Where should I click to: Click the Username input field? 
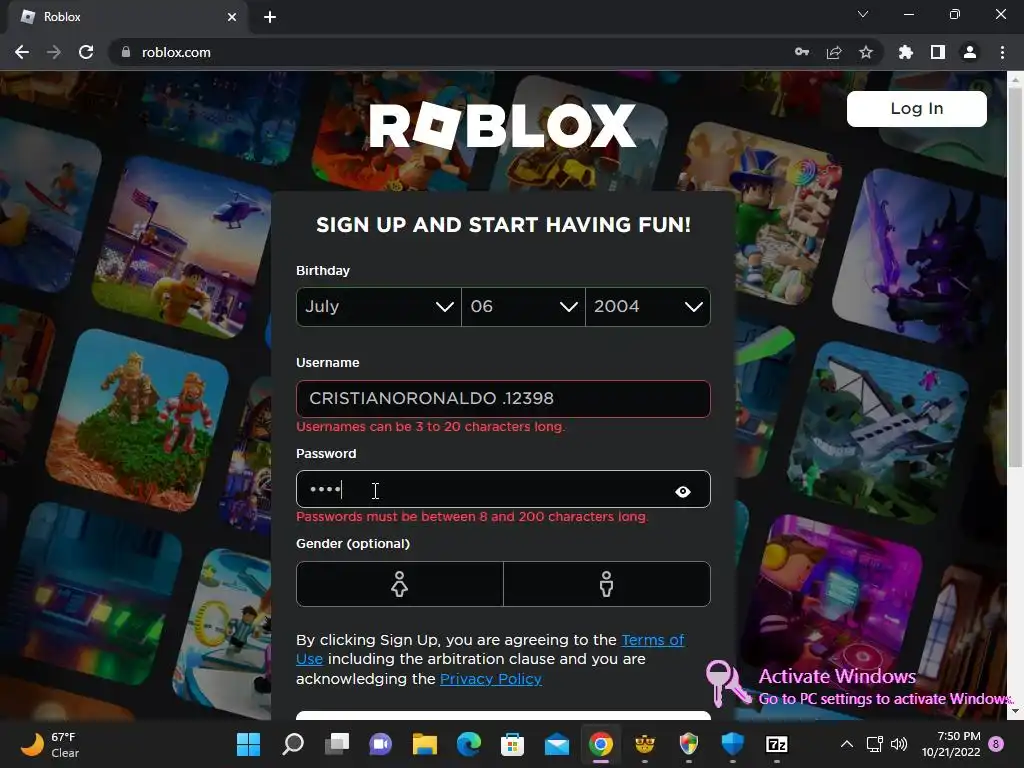(503, 398)
